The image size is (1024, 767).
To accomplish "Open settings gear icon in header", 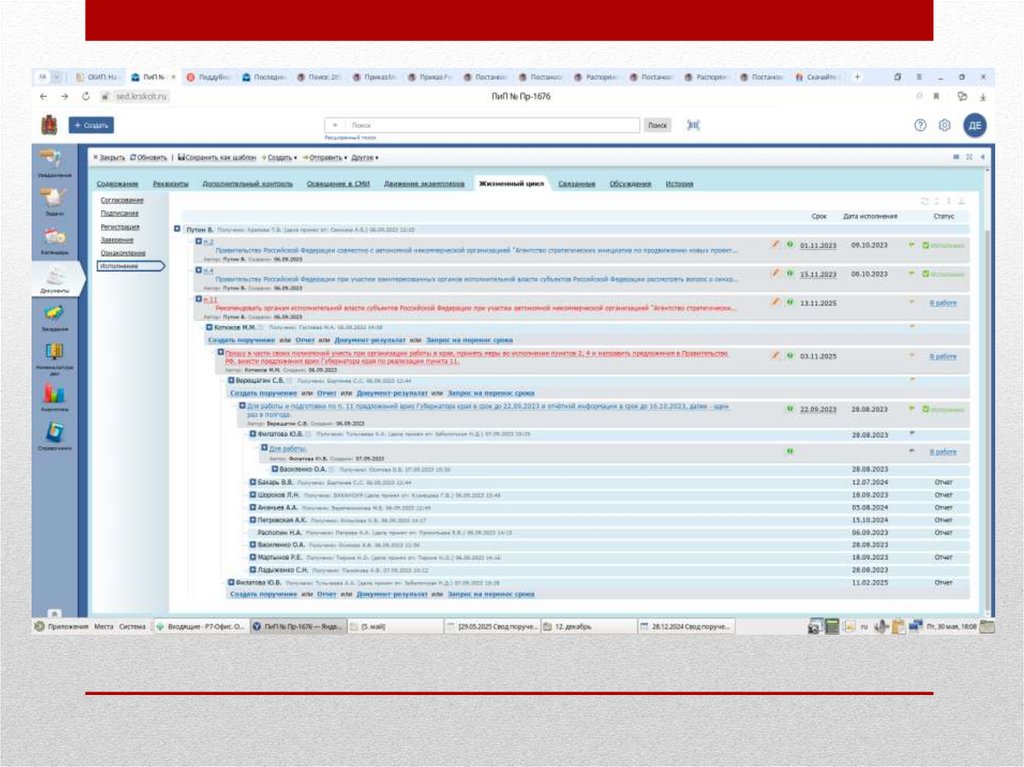I will click(944, 125).
